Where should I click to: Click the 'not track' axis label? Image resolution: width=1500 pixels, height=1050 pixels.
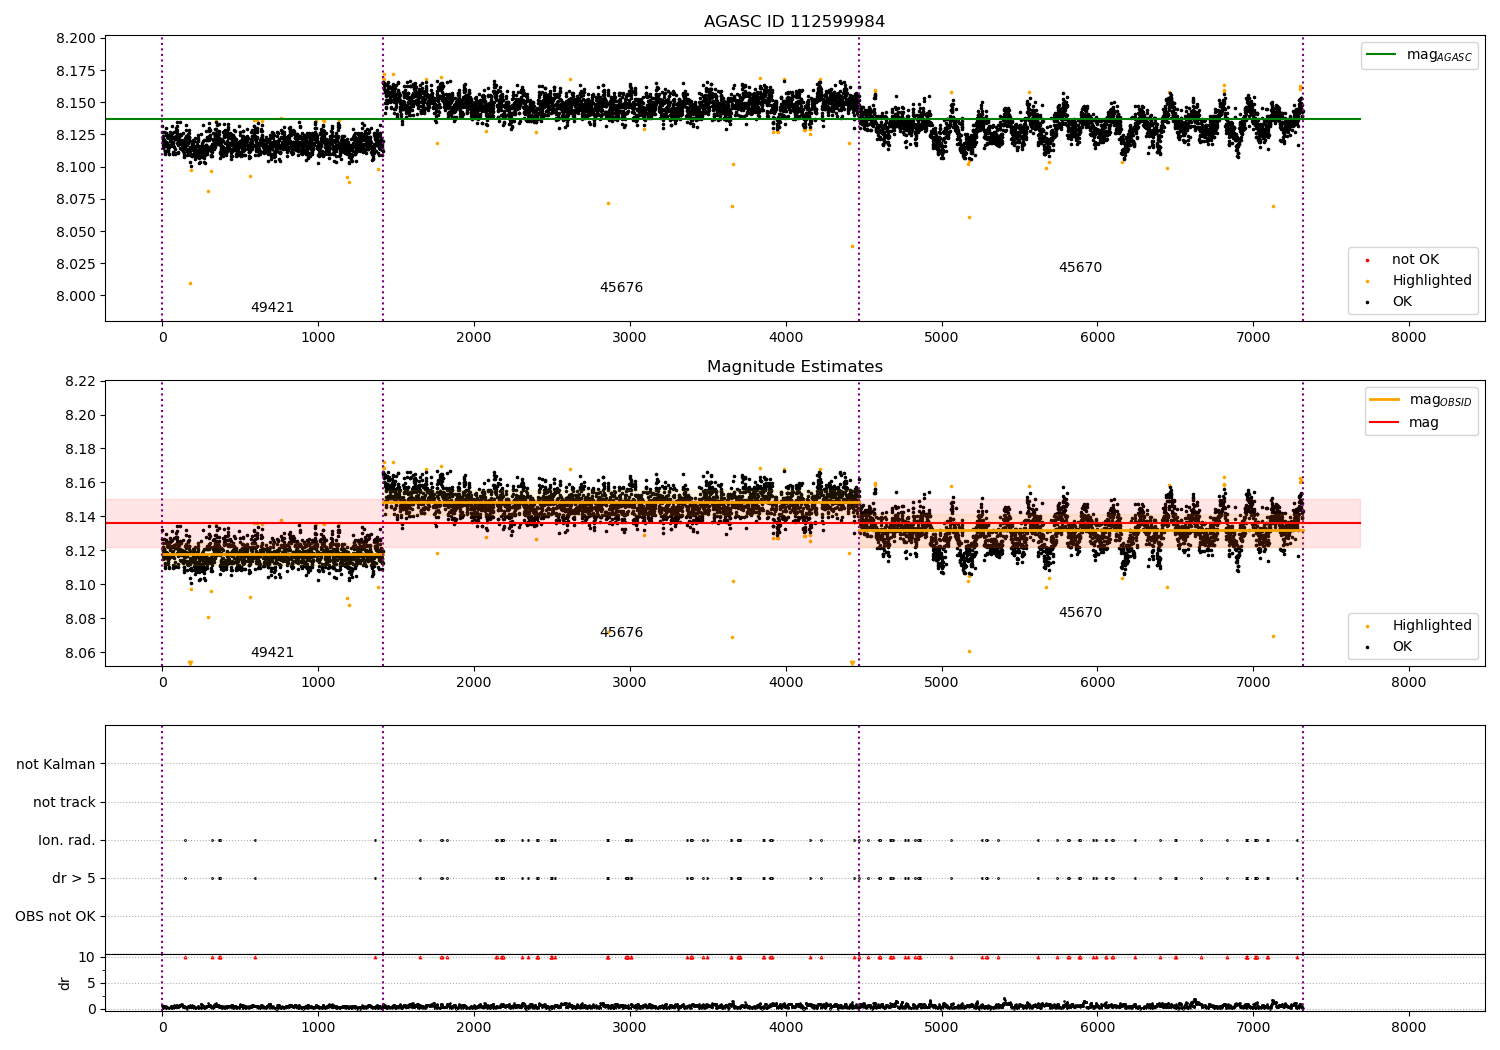pyautogui.click(x=64, y=802)
